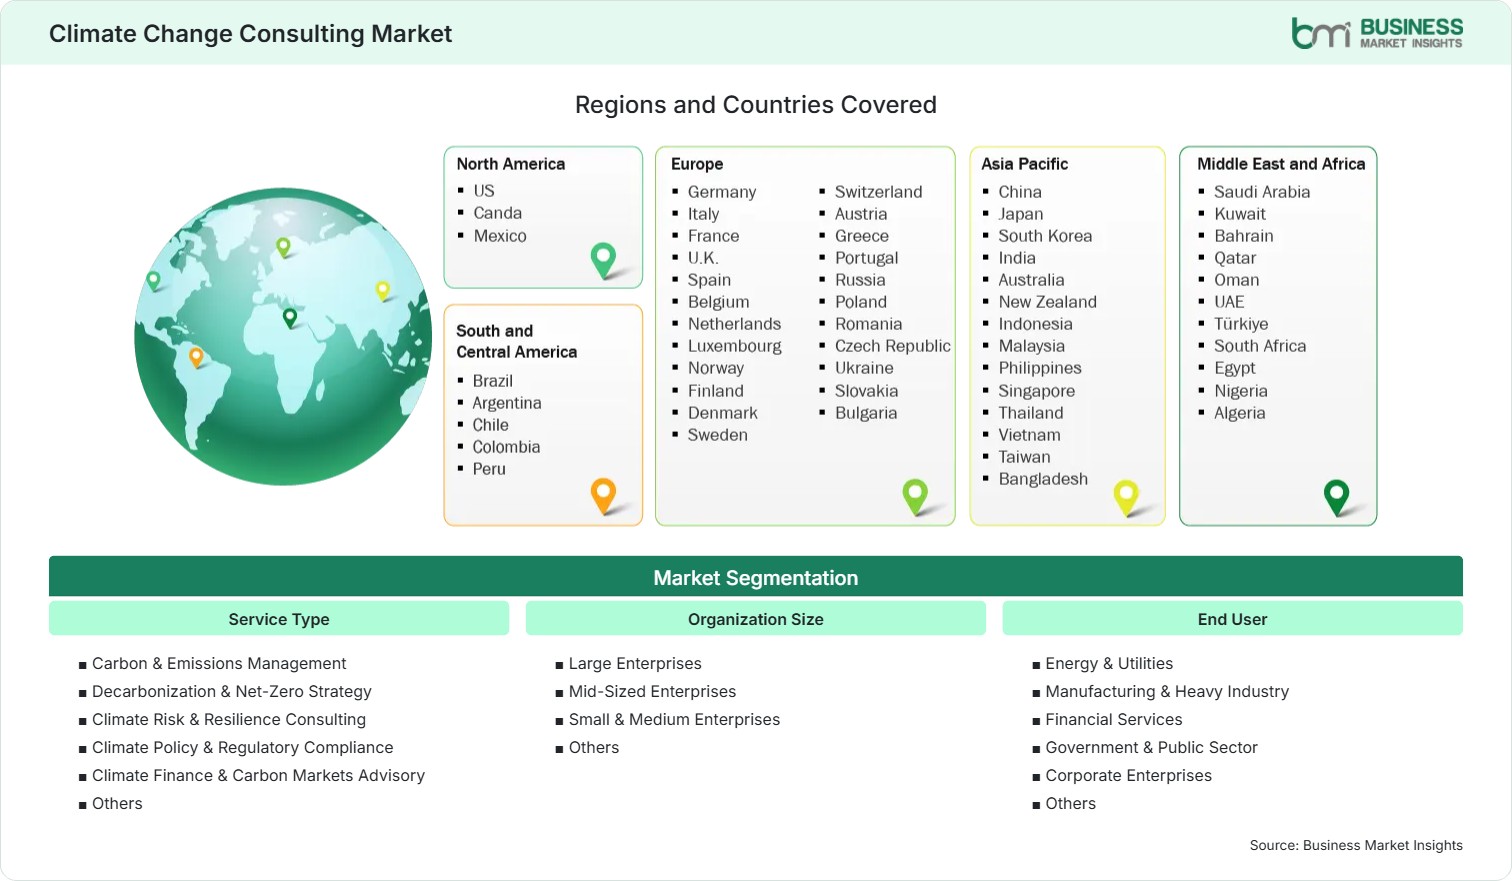
Task: Select Small & Medium Enterprises item
Action: (x=674, y=719)
